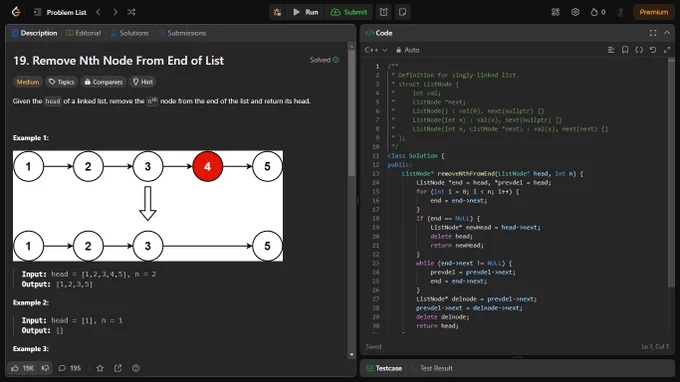
Task: Switch to the Description tab
Action: tap(34, 33)
